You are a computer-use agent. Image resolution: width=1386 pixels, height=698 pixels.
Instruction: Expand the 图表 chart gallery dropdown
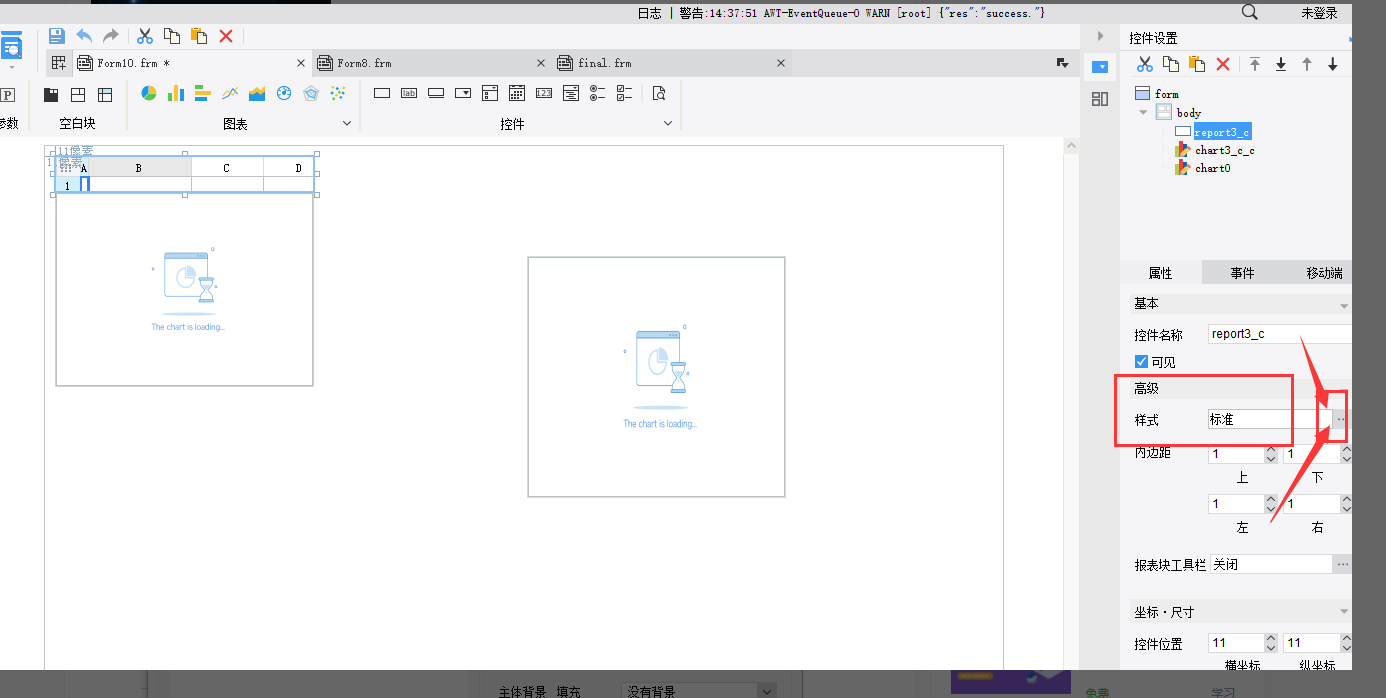[347, 123]
